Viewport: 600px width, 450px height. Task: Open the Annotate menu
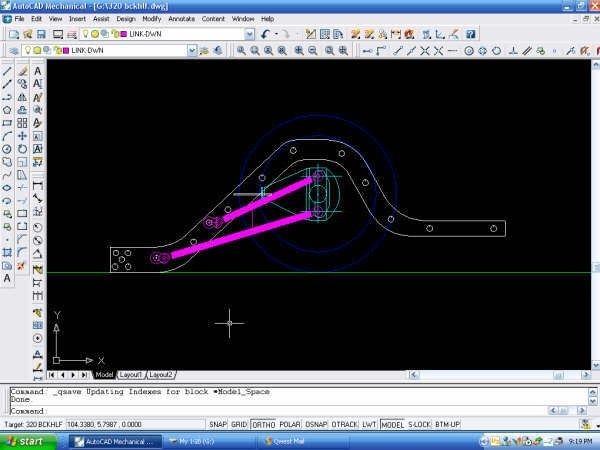pyautogui.click(x=181, y=19)
